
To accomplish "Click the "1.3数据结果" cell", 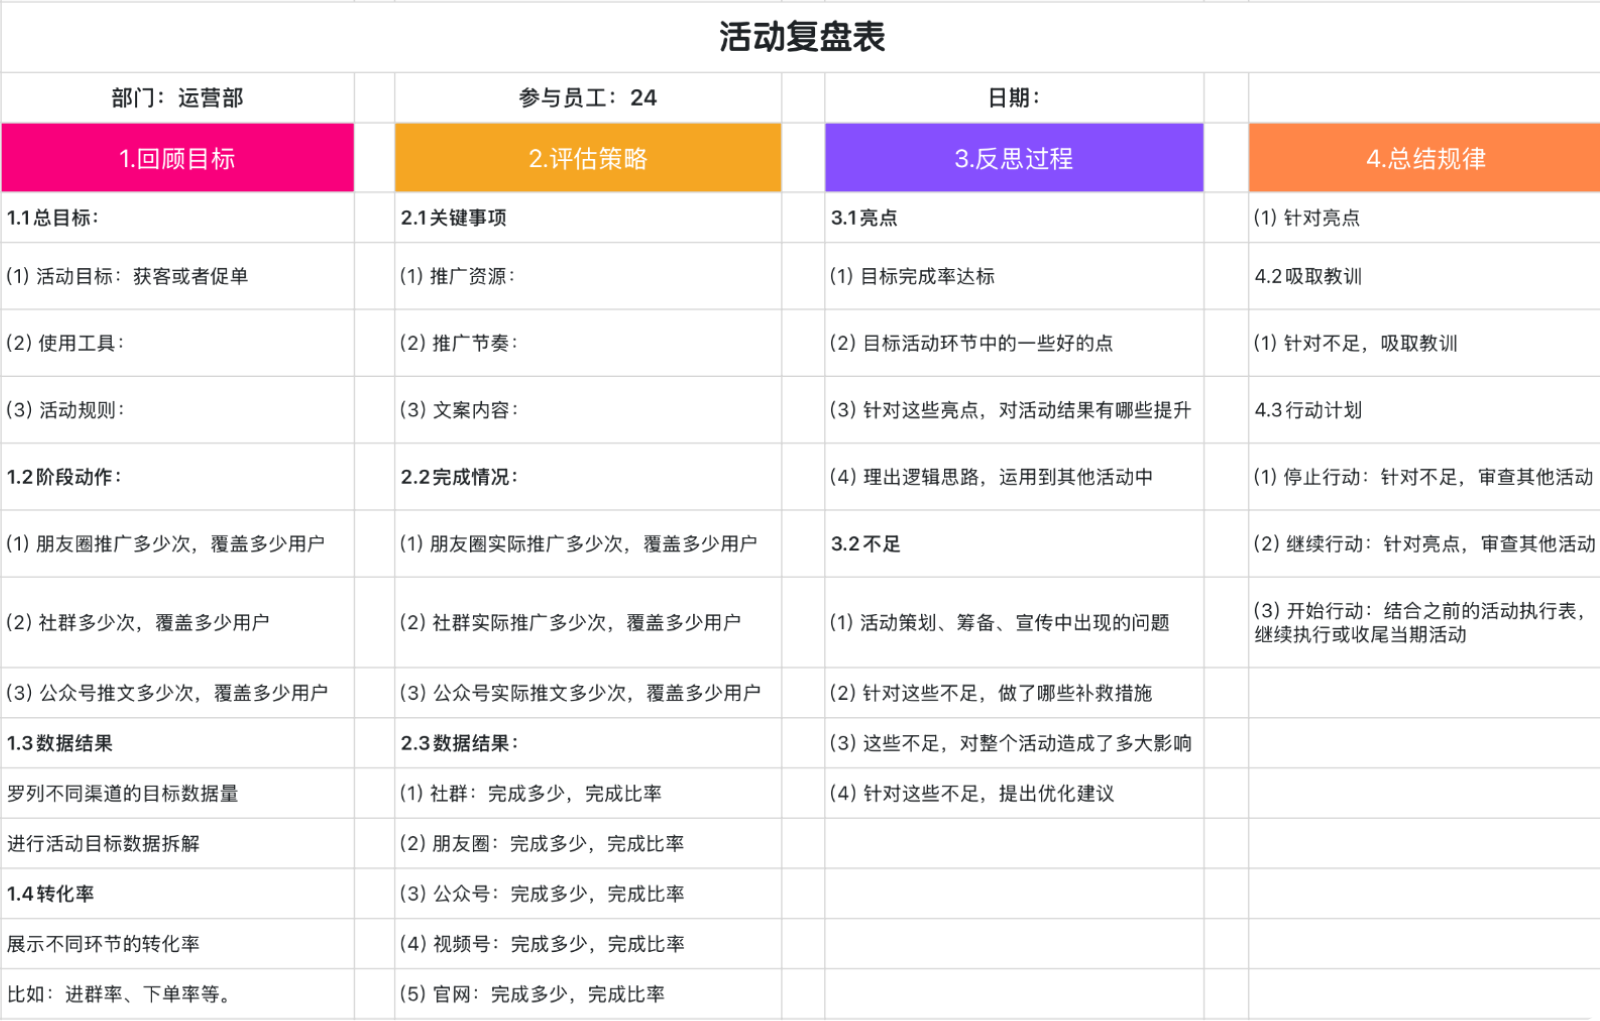I will tap(177, 743).
